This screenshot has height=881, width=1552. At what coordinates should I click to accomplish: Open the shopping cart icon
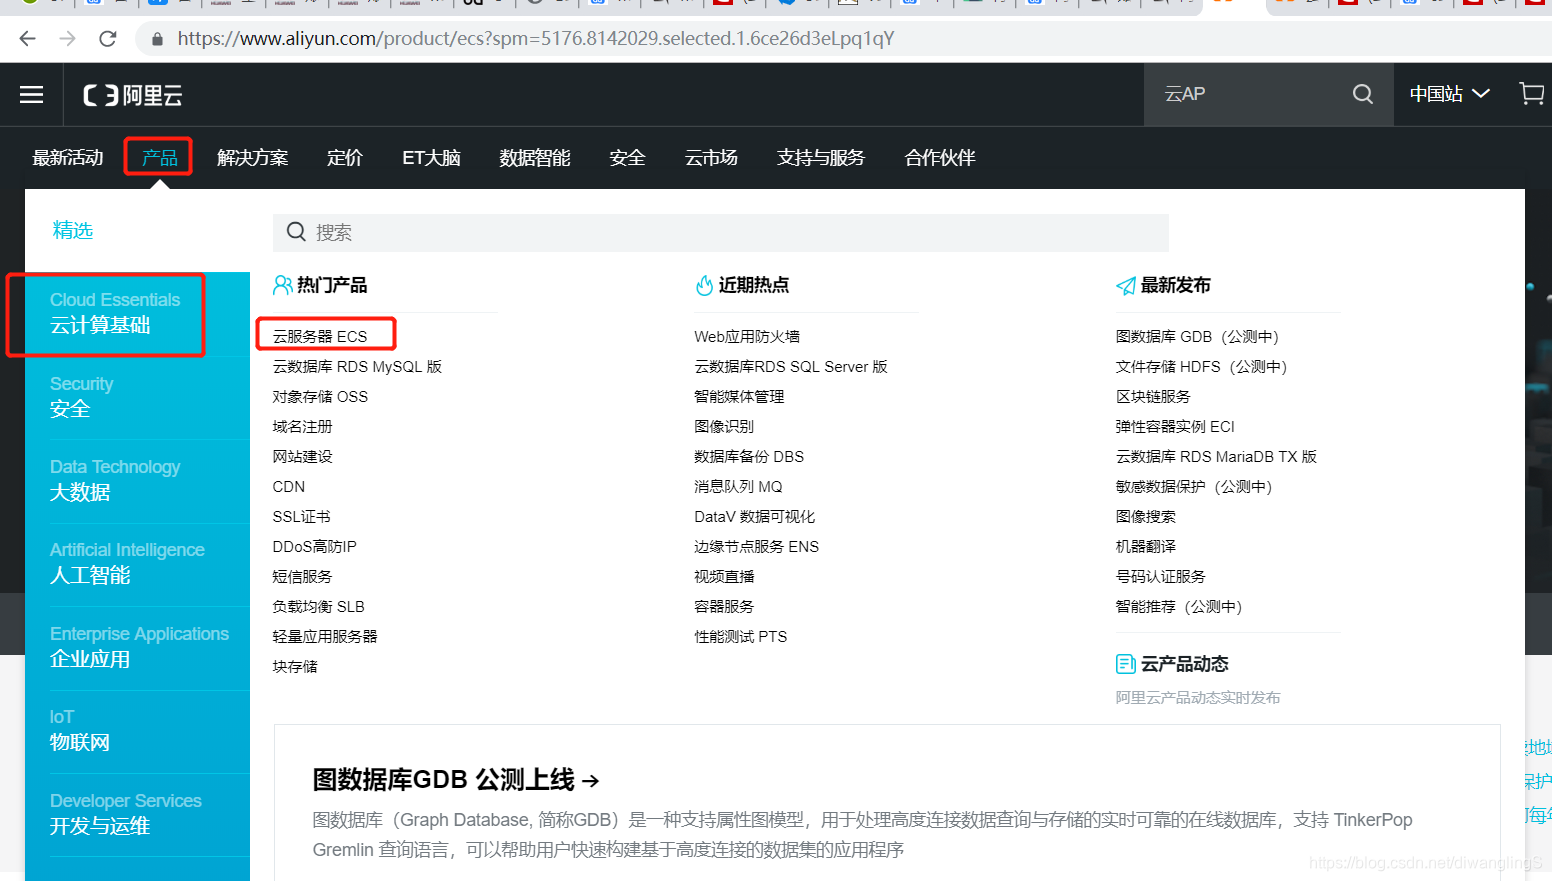1531,93
